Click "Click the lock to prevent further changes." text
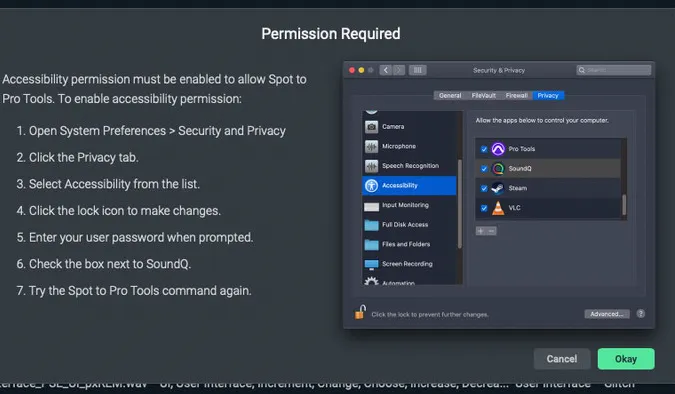Viewport: 675px width, 394px height. (x=430, y=315)
